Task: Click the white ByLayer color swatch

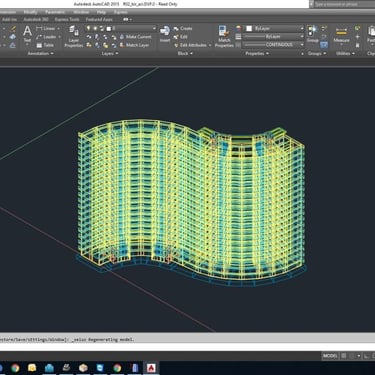Action: click(249, 29)
